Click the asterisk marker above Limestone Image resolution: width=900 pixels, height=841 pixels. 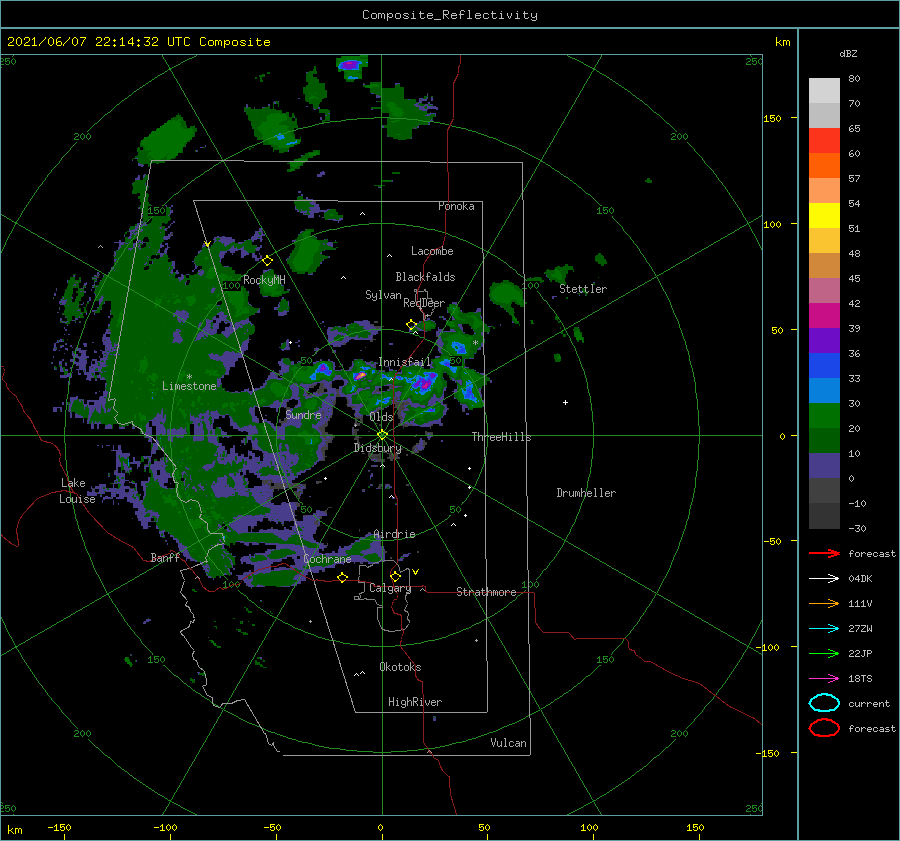[x=189, y=377]
